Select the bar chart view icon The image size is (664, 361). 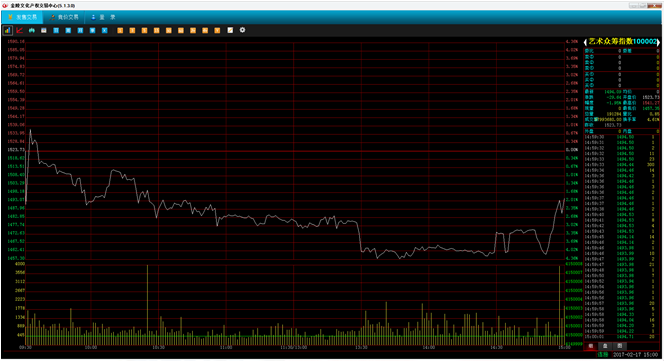pyautogui.click(x=8, y=30)
